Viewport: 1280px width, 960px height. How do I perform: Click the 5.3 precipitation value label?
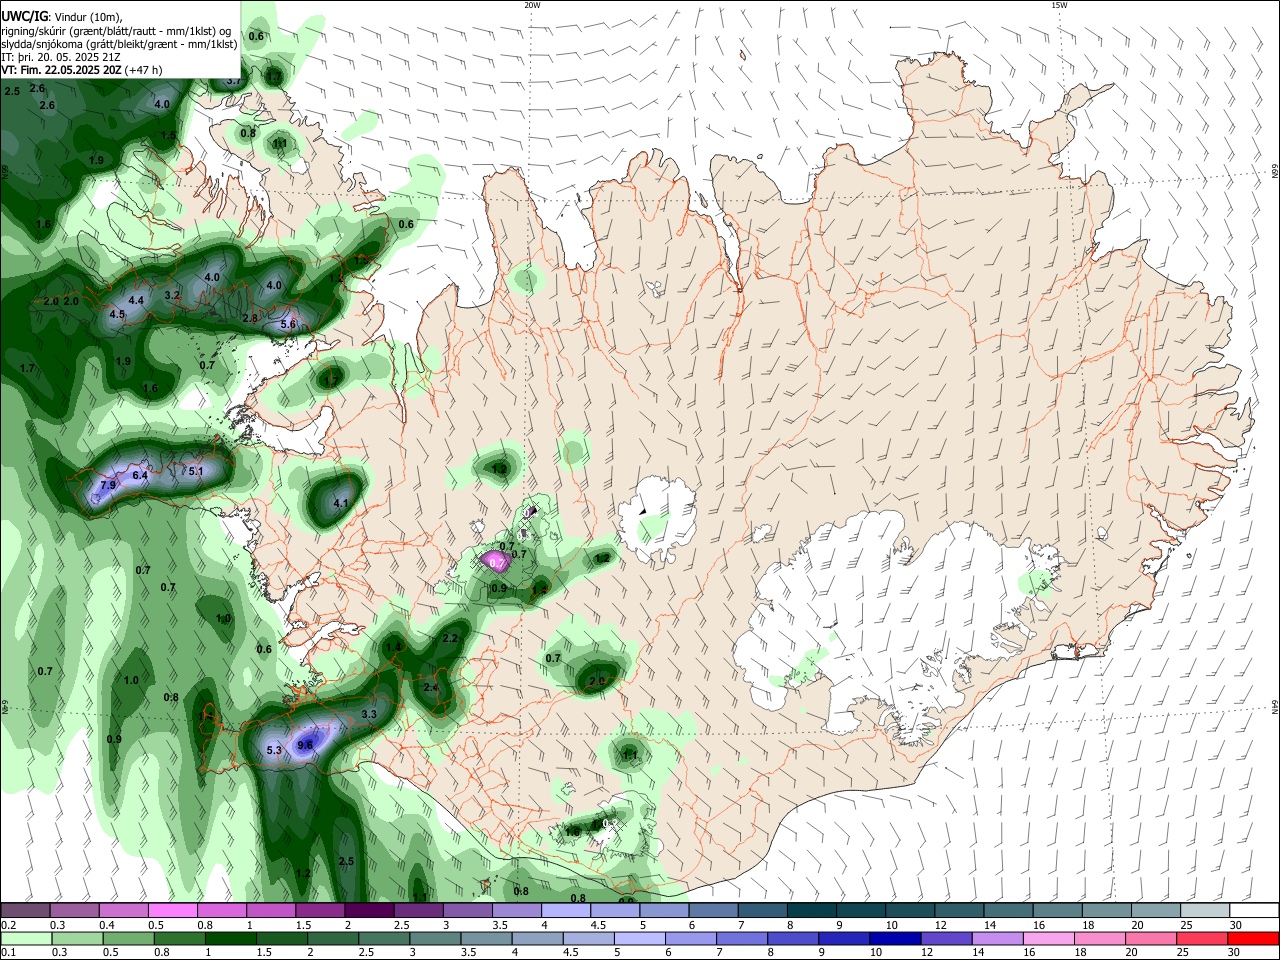tap(275, 750)
